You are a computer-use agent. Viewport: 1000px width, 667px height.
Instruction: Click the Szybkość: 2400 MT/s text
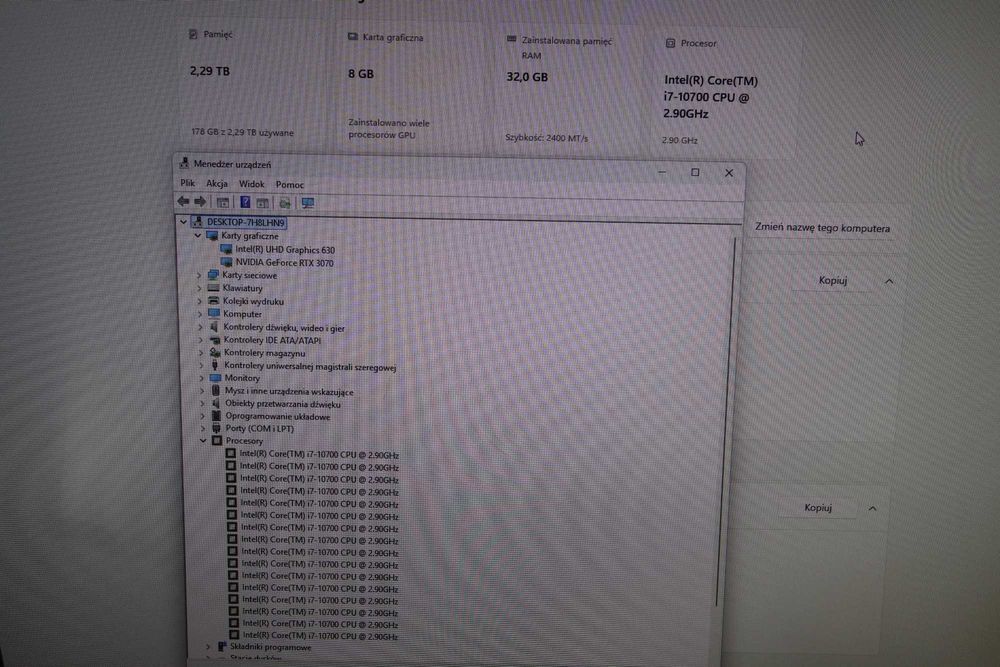point(547,137)
